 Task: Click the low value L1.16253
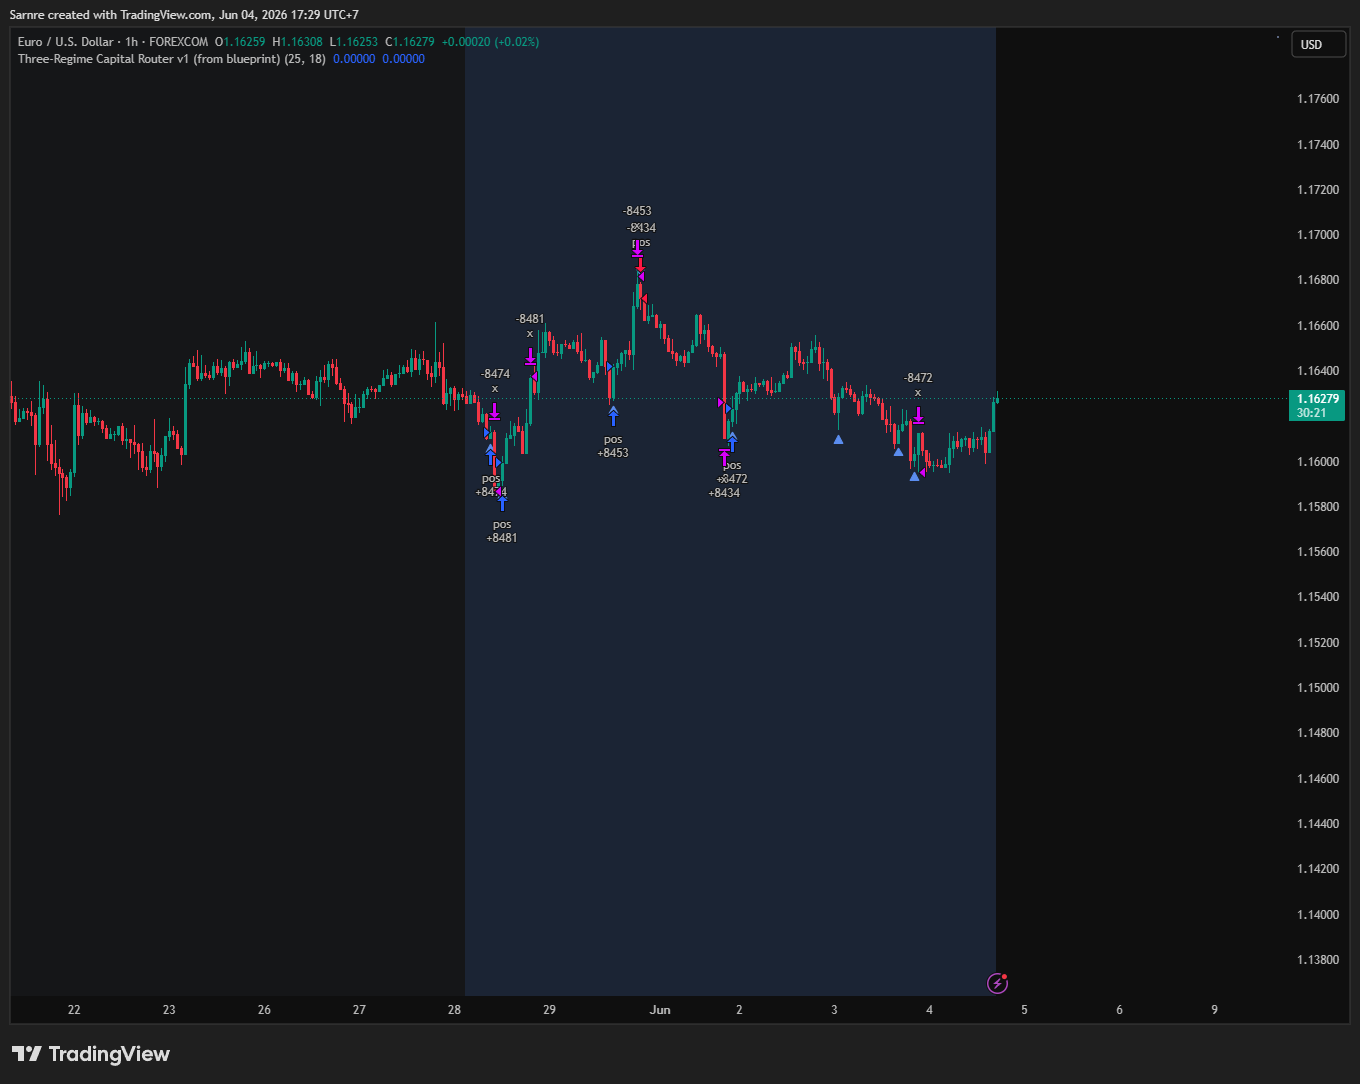click(354, 42)
